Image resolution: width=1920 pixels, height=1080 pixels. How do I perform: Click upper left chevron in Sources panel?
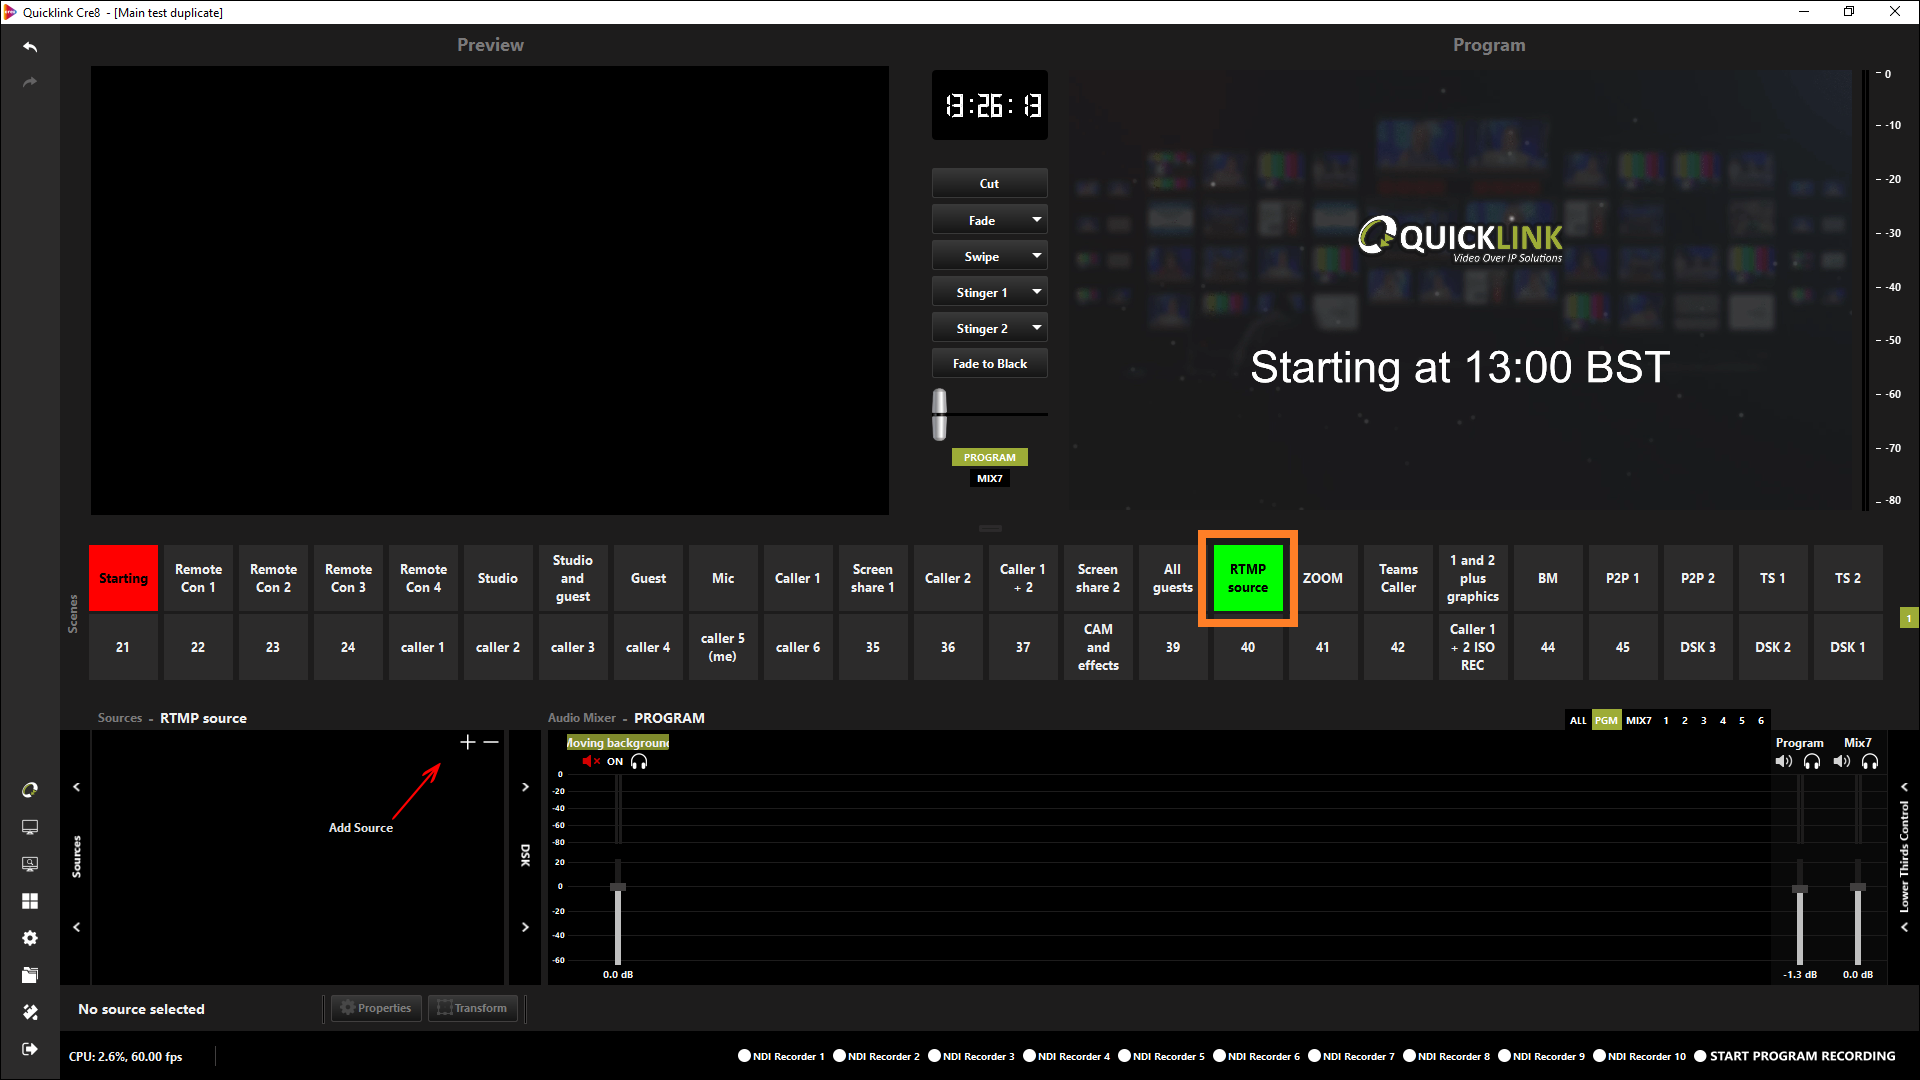click(76, 787)
